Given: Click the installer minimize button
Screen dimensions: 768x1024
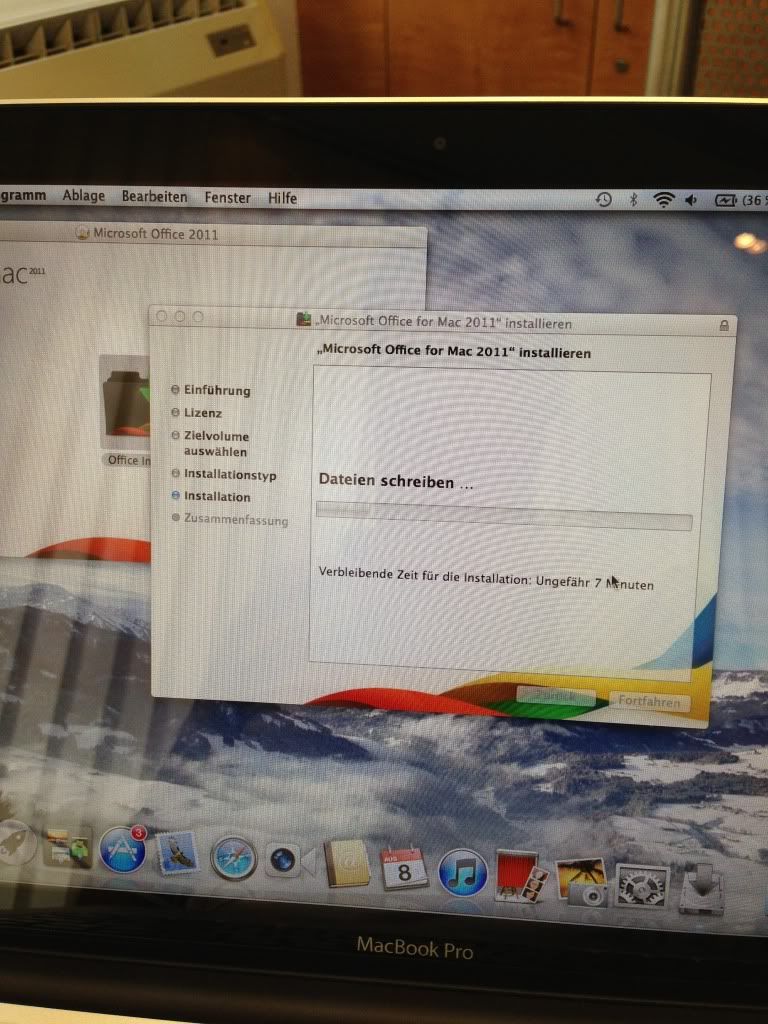Looking at the screenshot, I should click(x=180, y=316).
